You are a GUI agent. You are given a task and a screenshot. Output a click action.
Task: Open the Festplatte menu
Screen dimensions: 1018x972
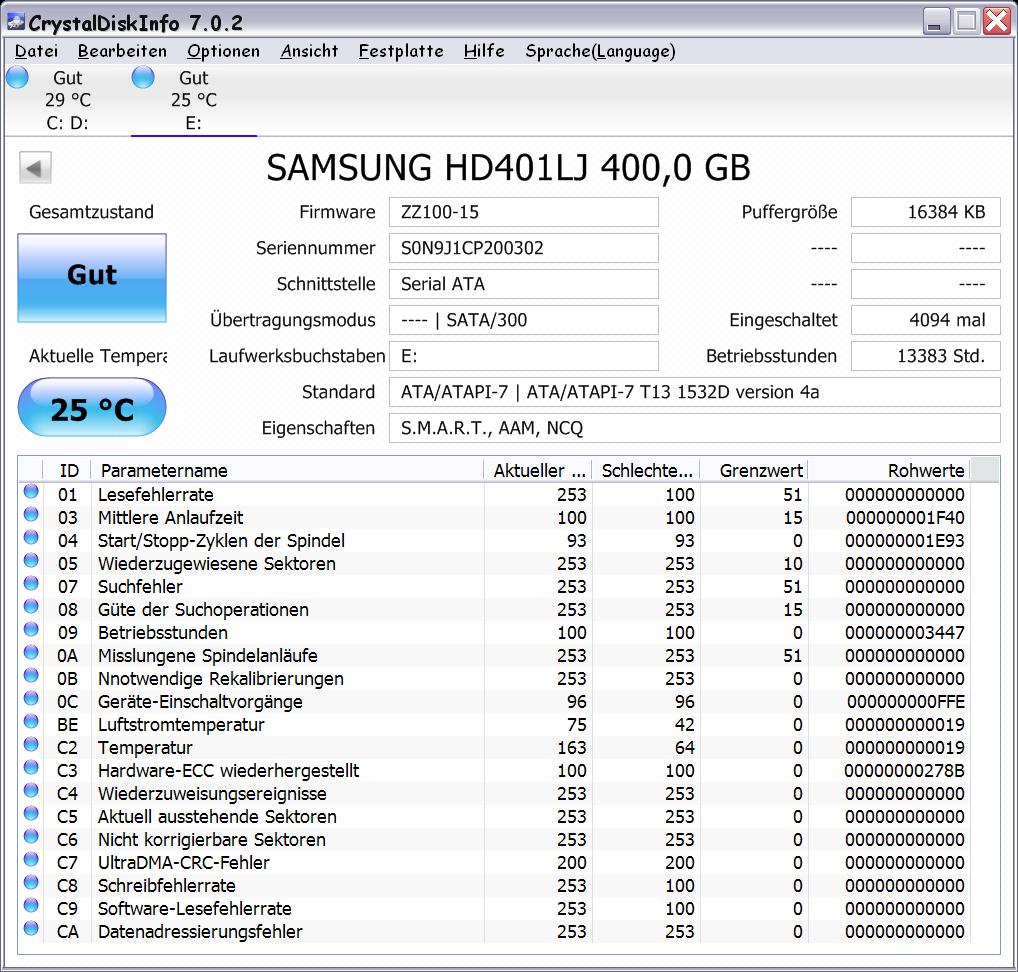click(x=401, y=51)
